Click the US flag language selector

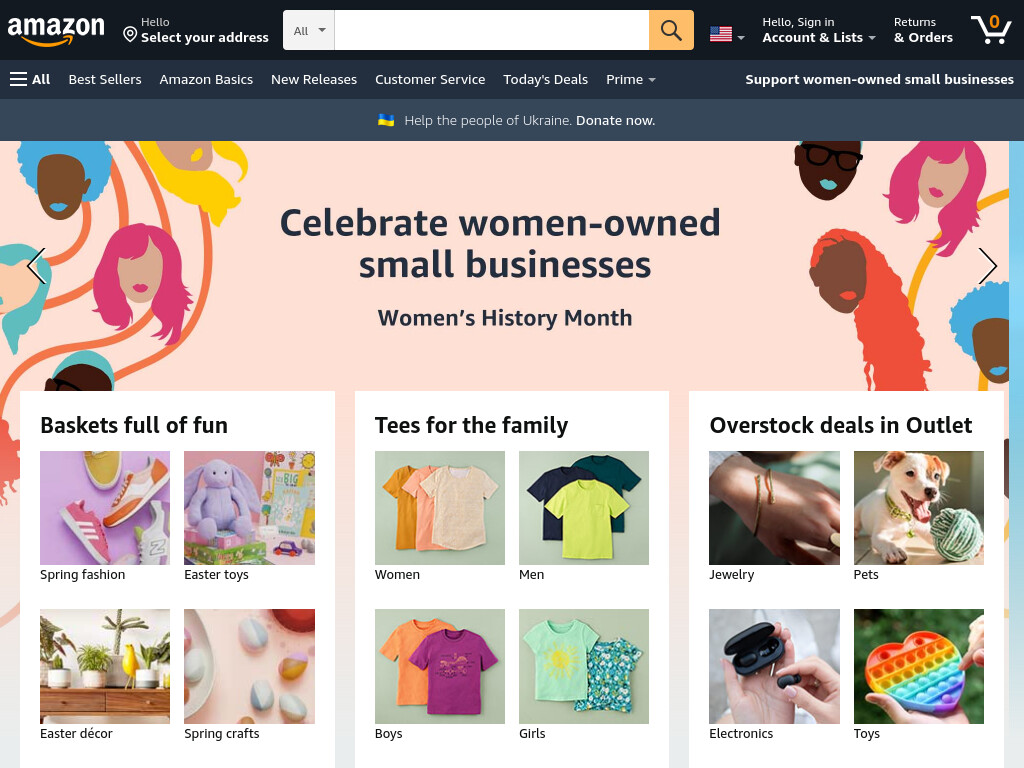727,34
